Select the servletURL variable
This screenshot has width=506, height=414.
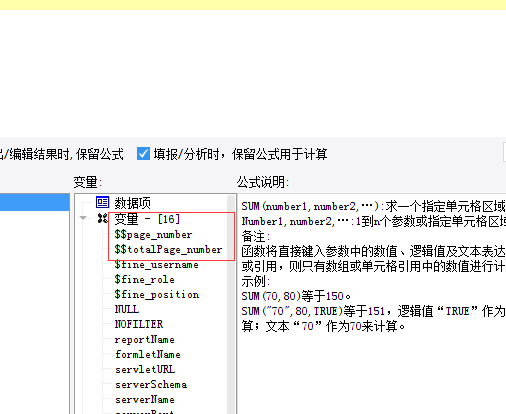pos(145,369)
